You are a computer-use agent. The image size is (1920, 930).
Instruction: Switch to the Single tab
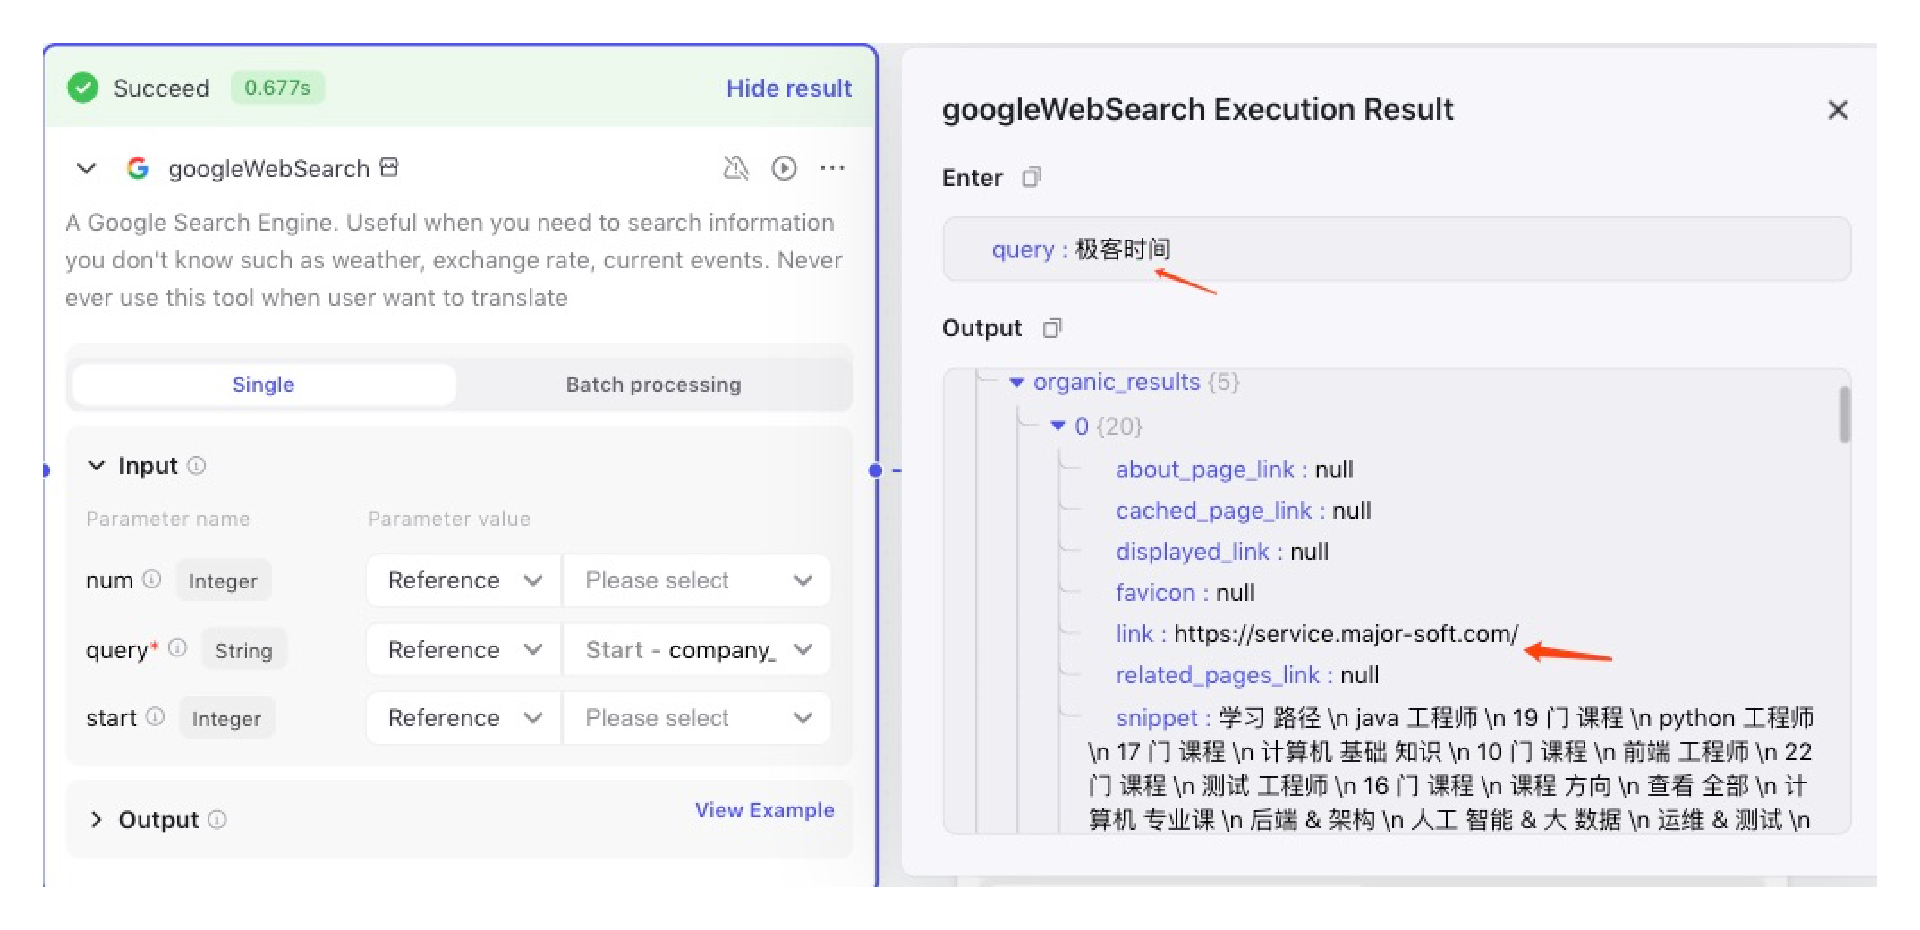coord(263,385)
